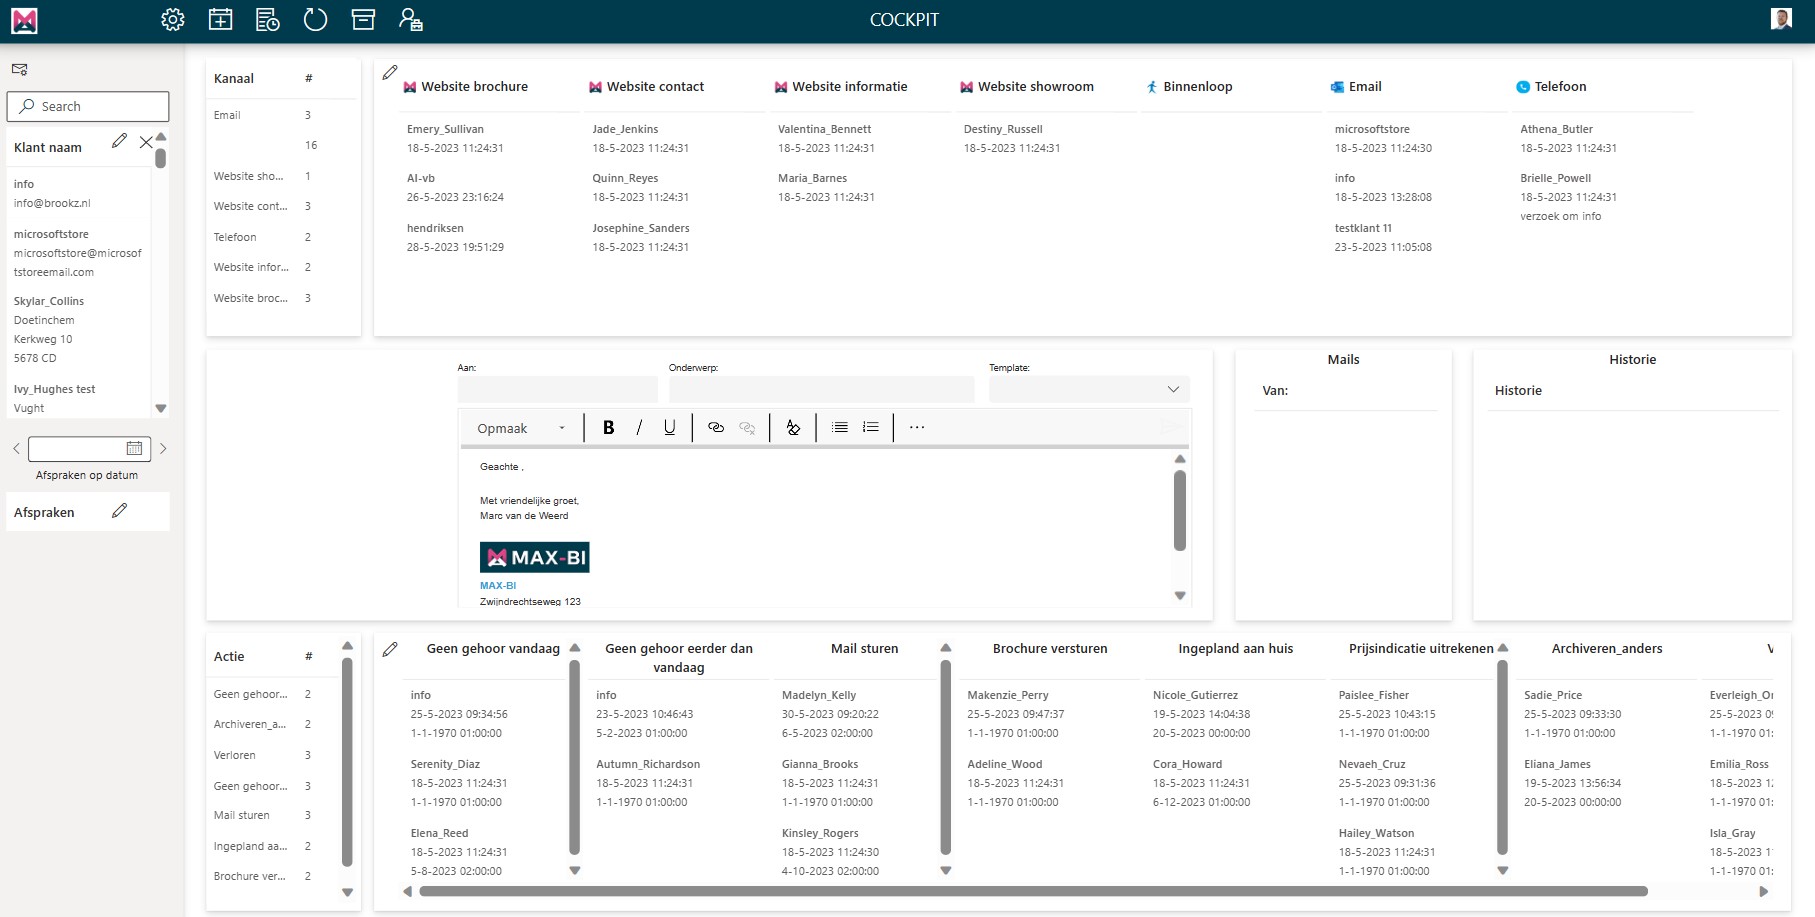Click the add appointment calendar icon
1815x917 pixels.
pos(220,20)
